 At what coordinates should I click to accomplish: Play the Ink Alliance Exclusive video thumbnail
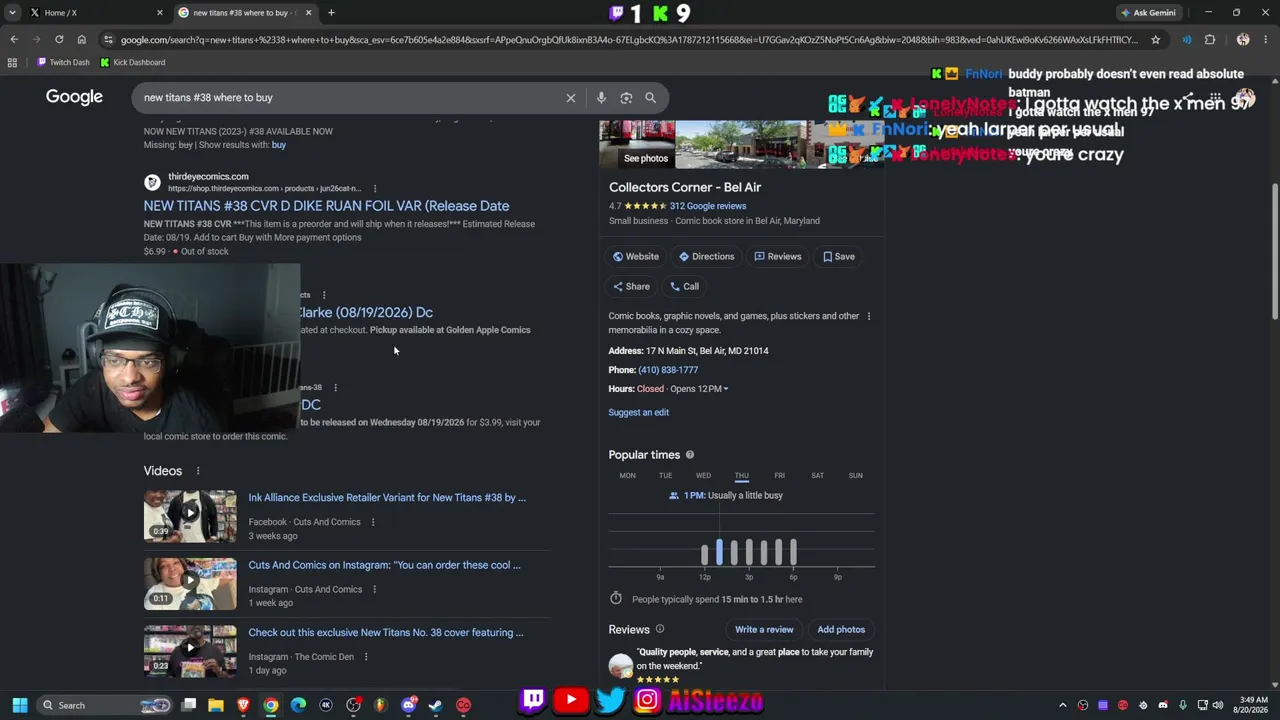click(190, 515)
